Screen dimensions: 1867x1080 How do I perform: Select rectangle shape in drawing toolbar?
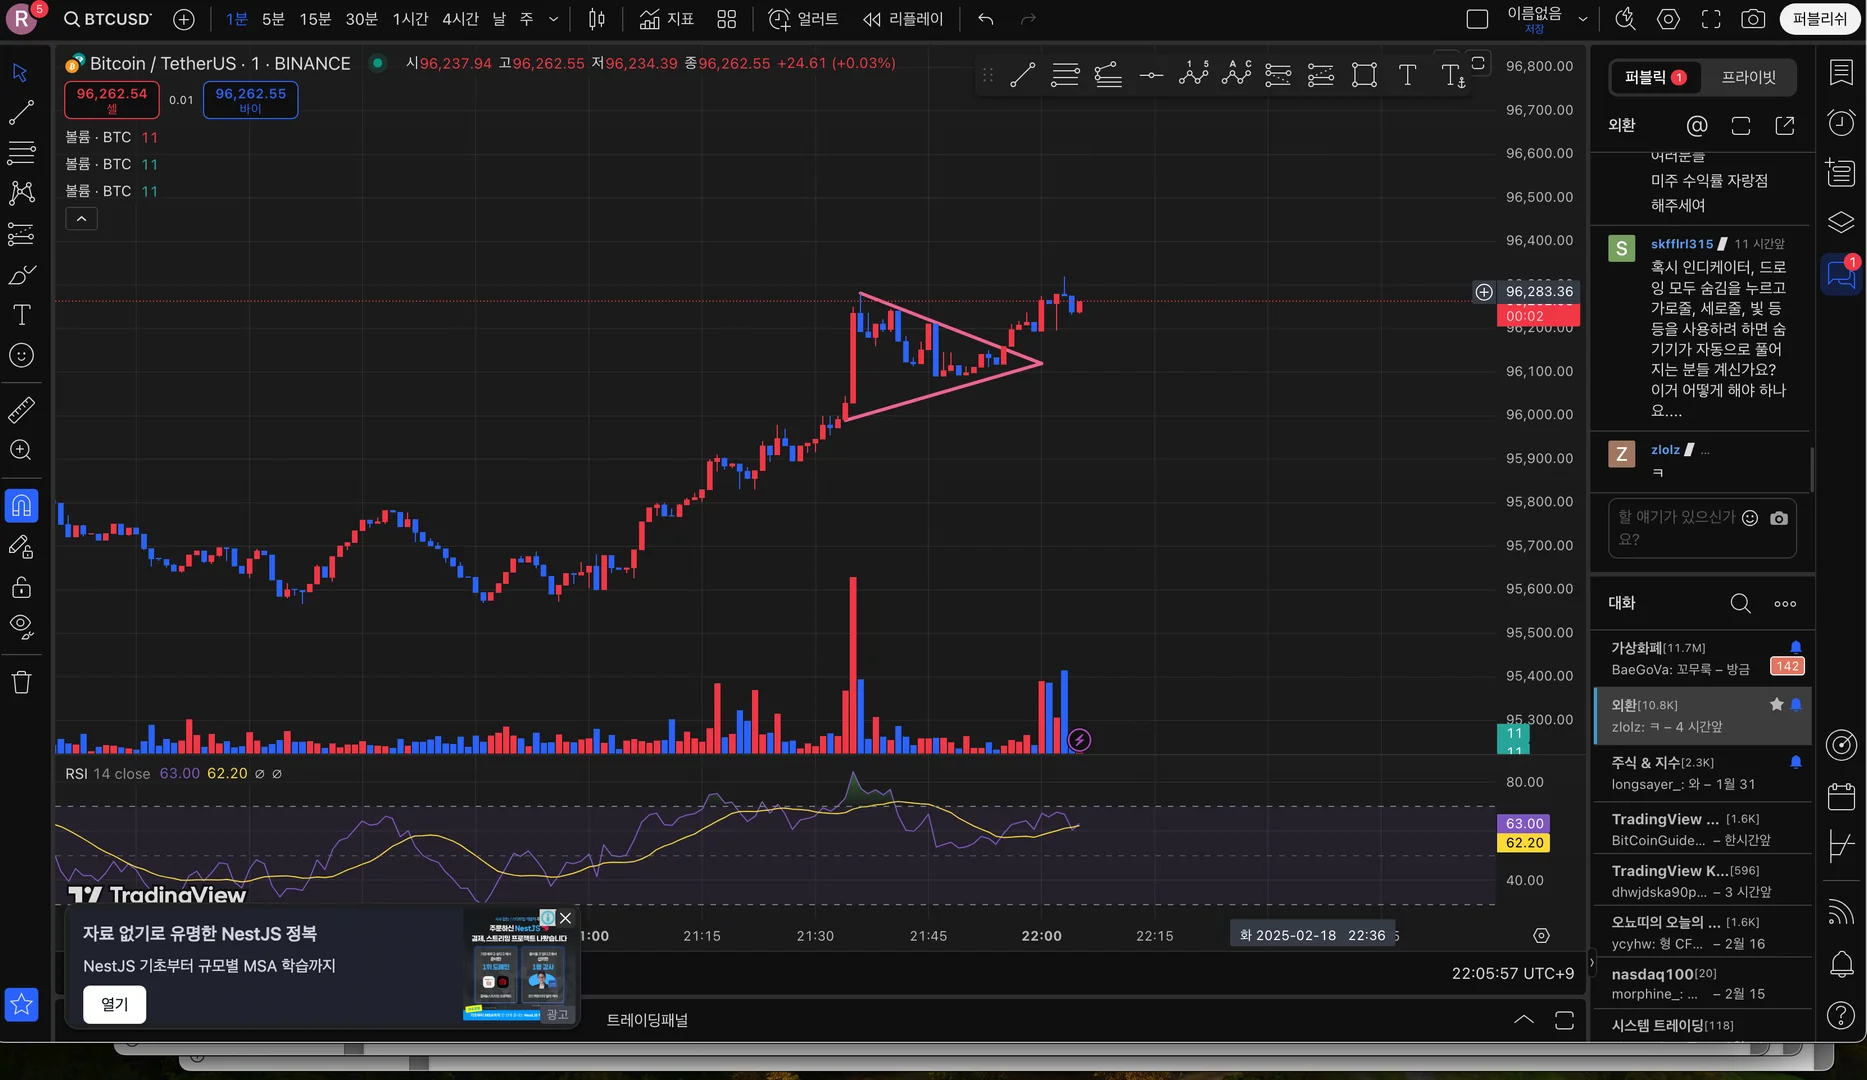coord(1364,75)
